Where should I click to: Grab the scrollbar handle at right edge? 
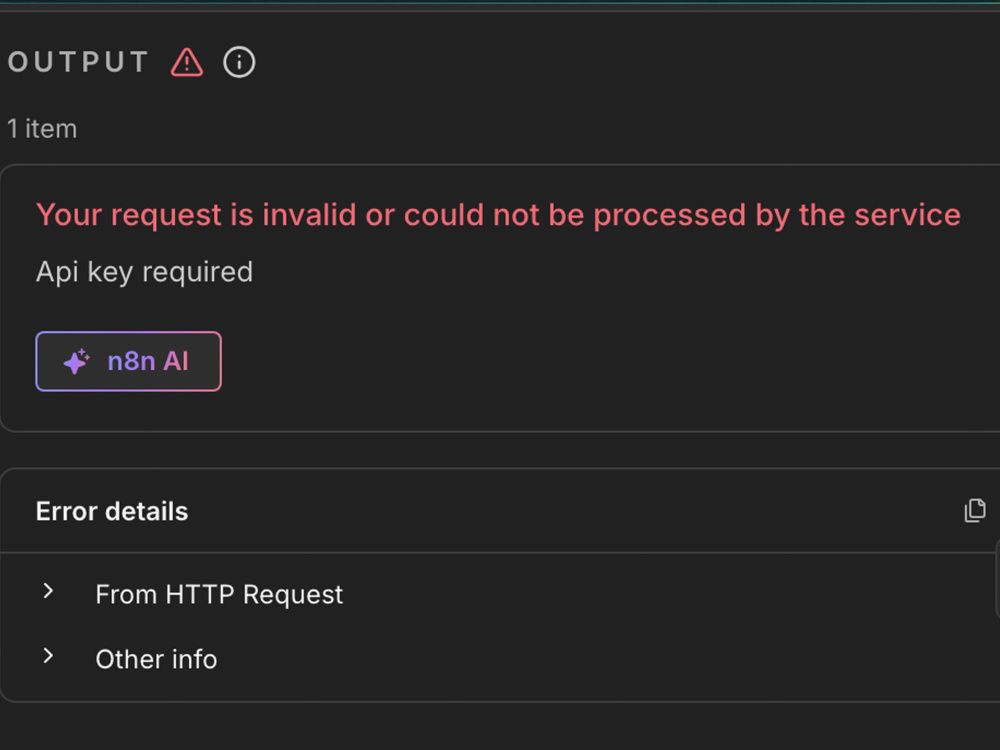click(997, 579)
